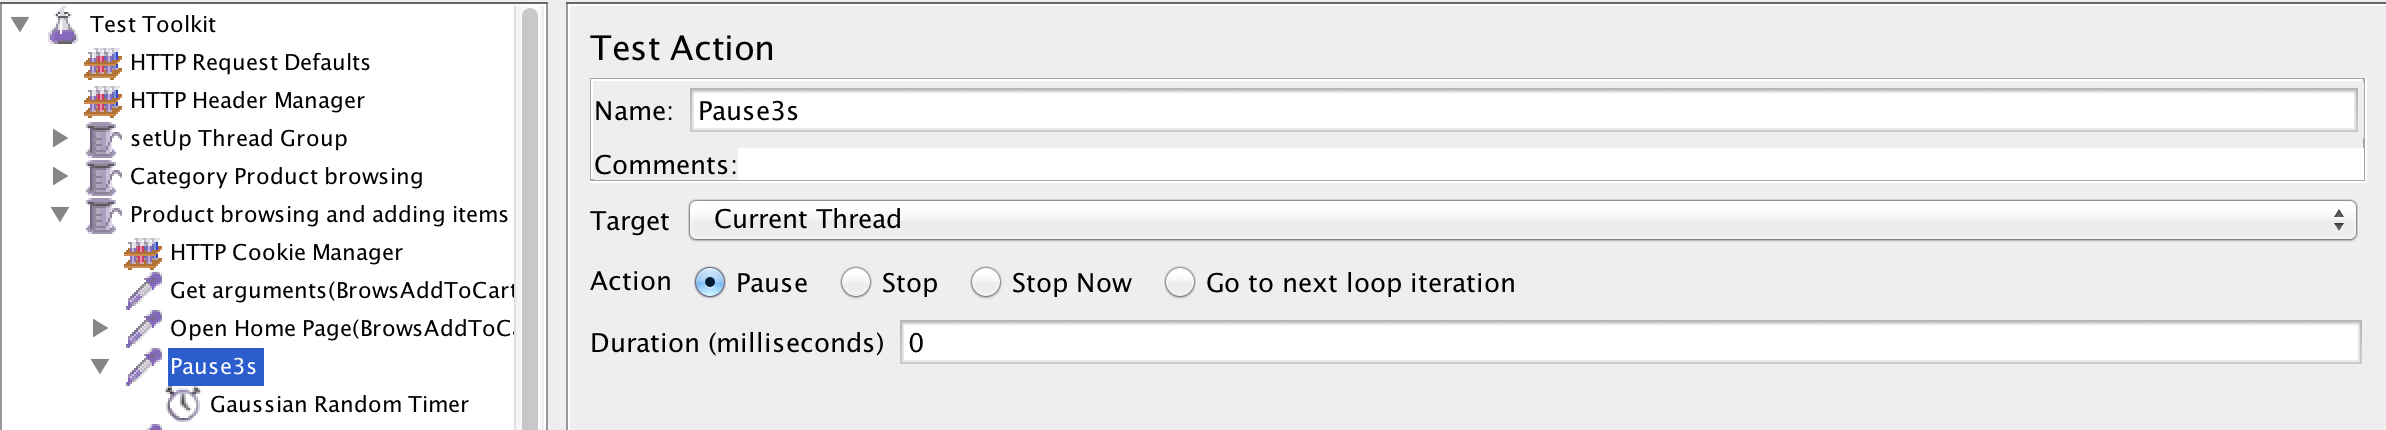The height and width of the screenshot is (430, 2386).
Task: Collapse the Product browsing and adding items group
Action: pyautogui.click(x=60, y=215)
